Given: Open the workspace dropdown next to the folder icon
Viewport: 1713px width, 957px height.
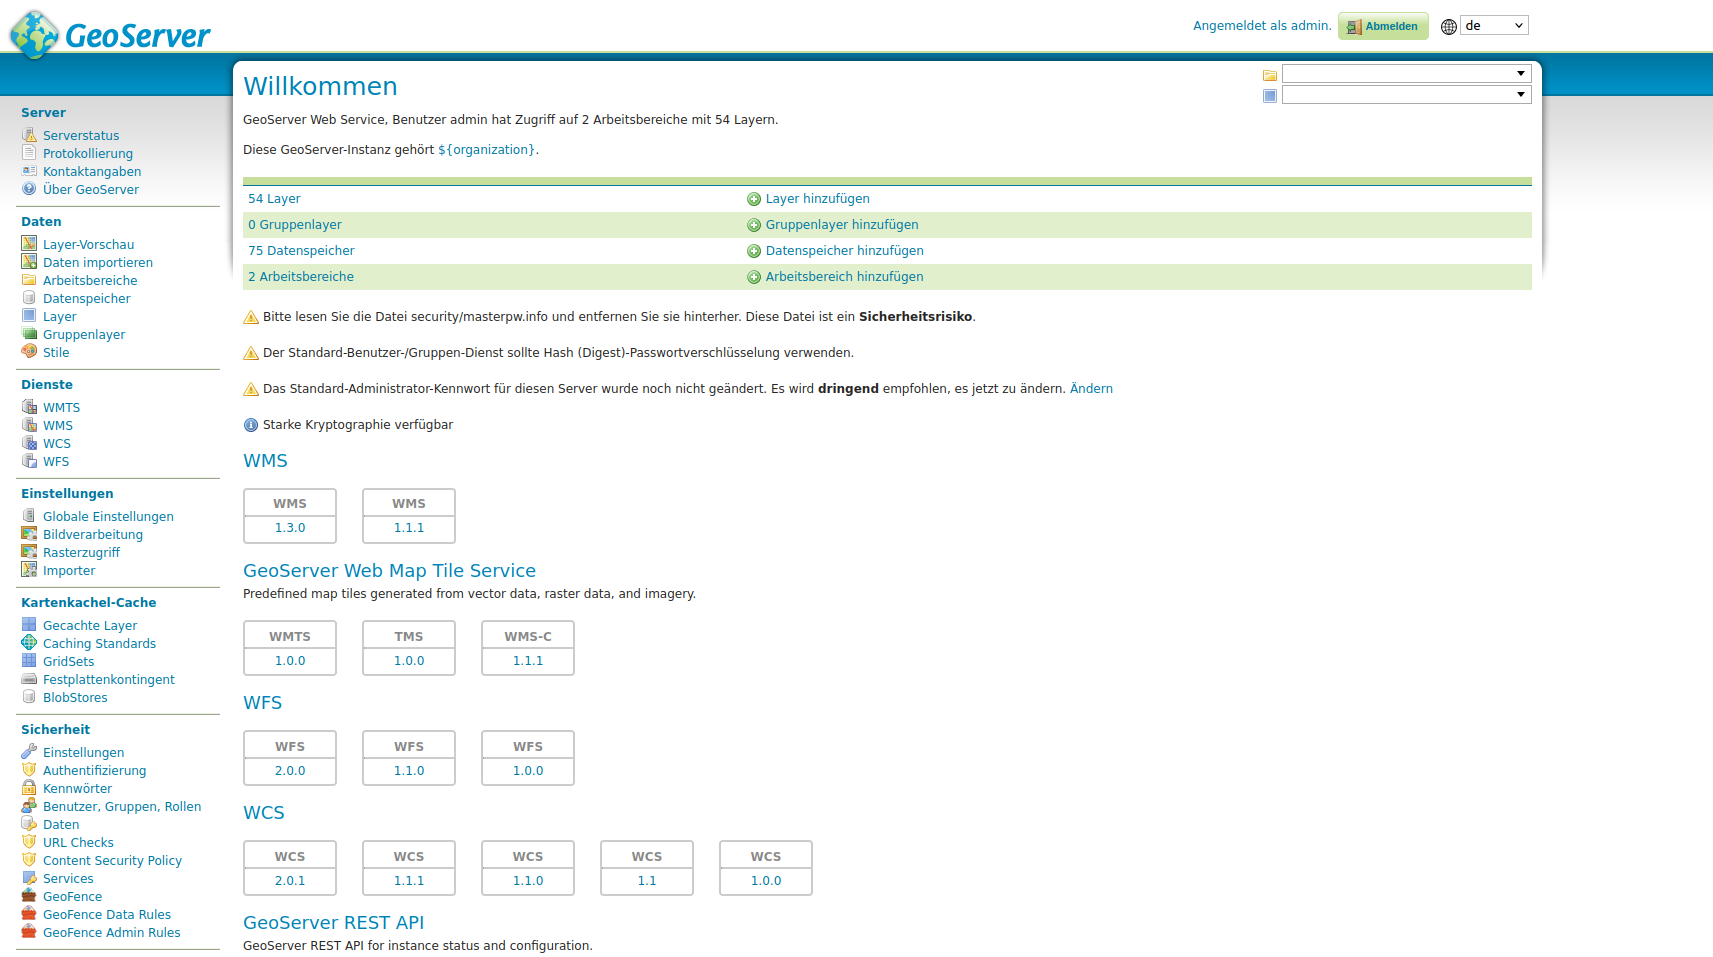Looking at the screenshot, I should pyautogui.click(x=1406, y=74).
